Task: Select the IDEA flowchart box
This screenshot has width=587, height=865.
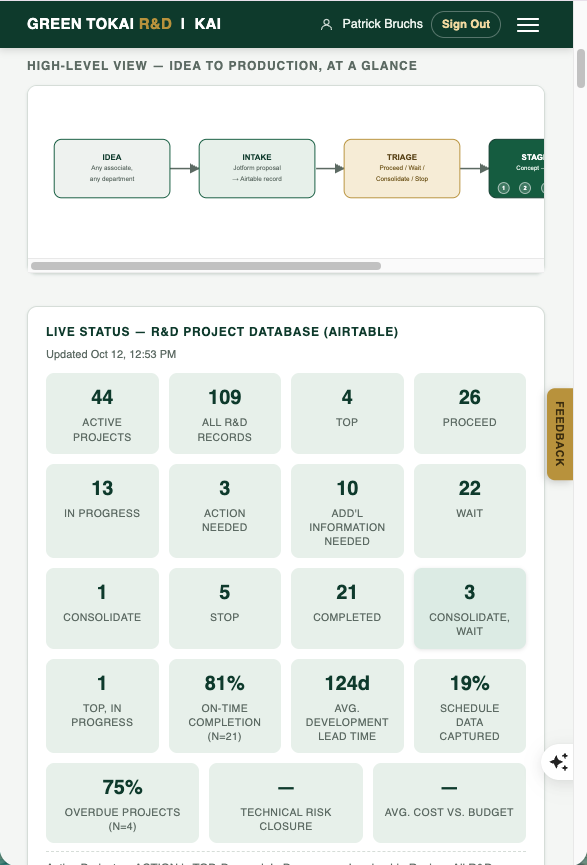Action: tap(112, 168)
